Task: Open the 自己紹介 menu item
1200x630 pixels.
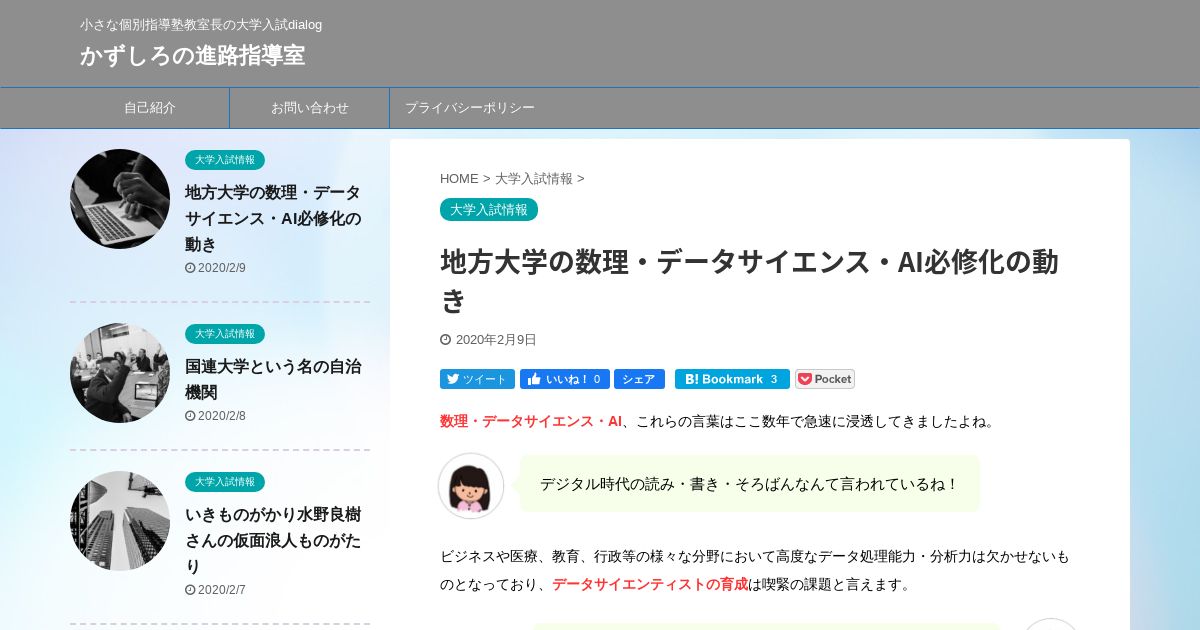Action: coord(150,108)
